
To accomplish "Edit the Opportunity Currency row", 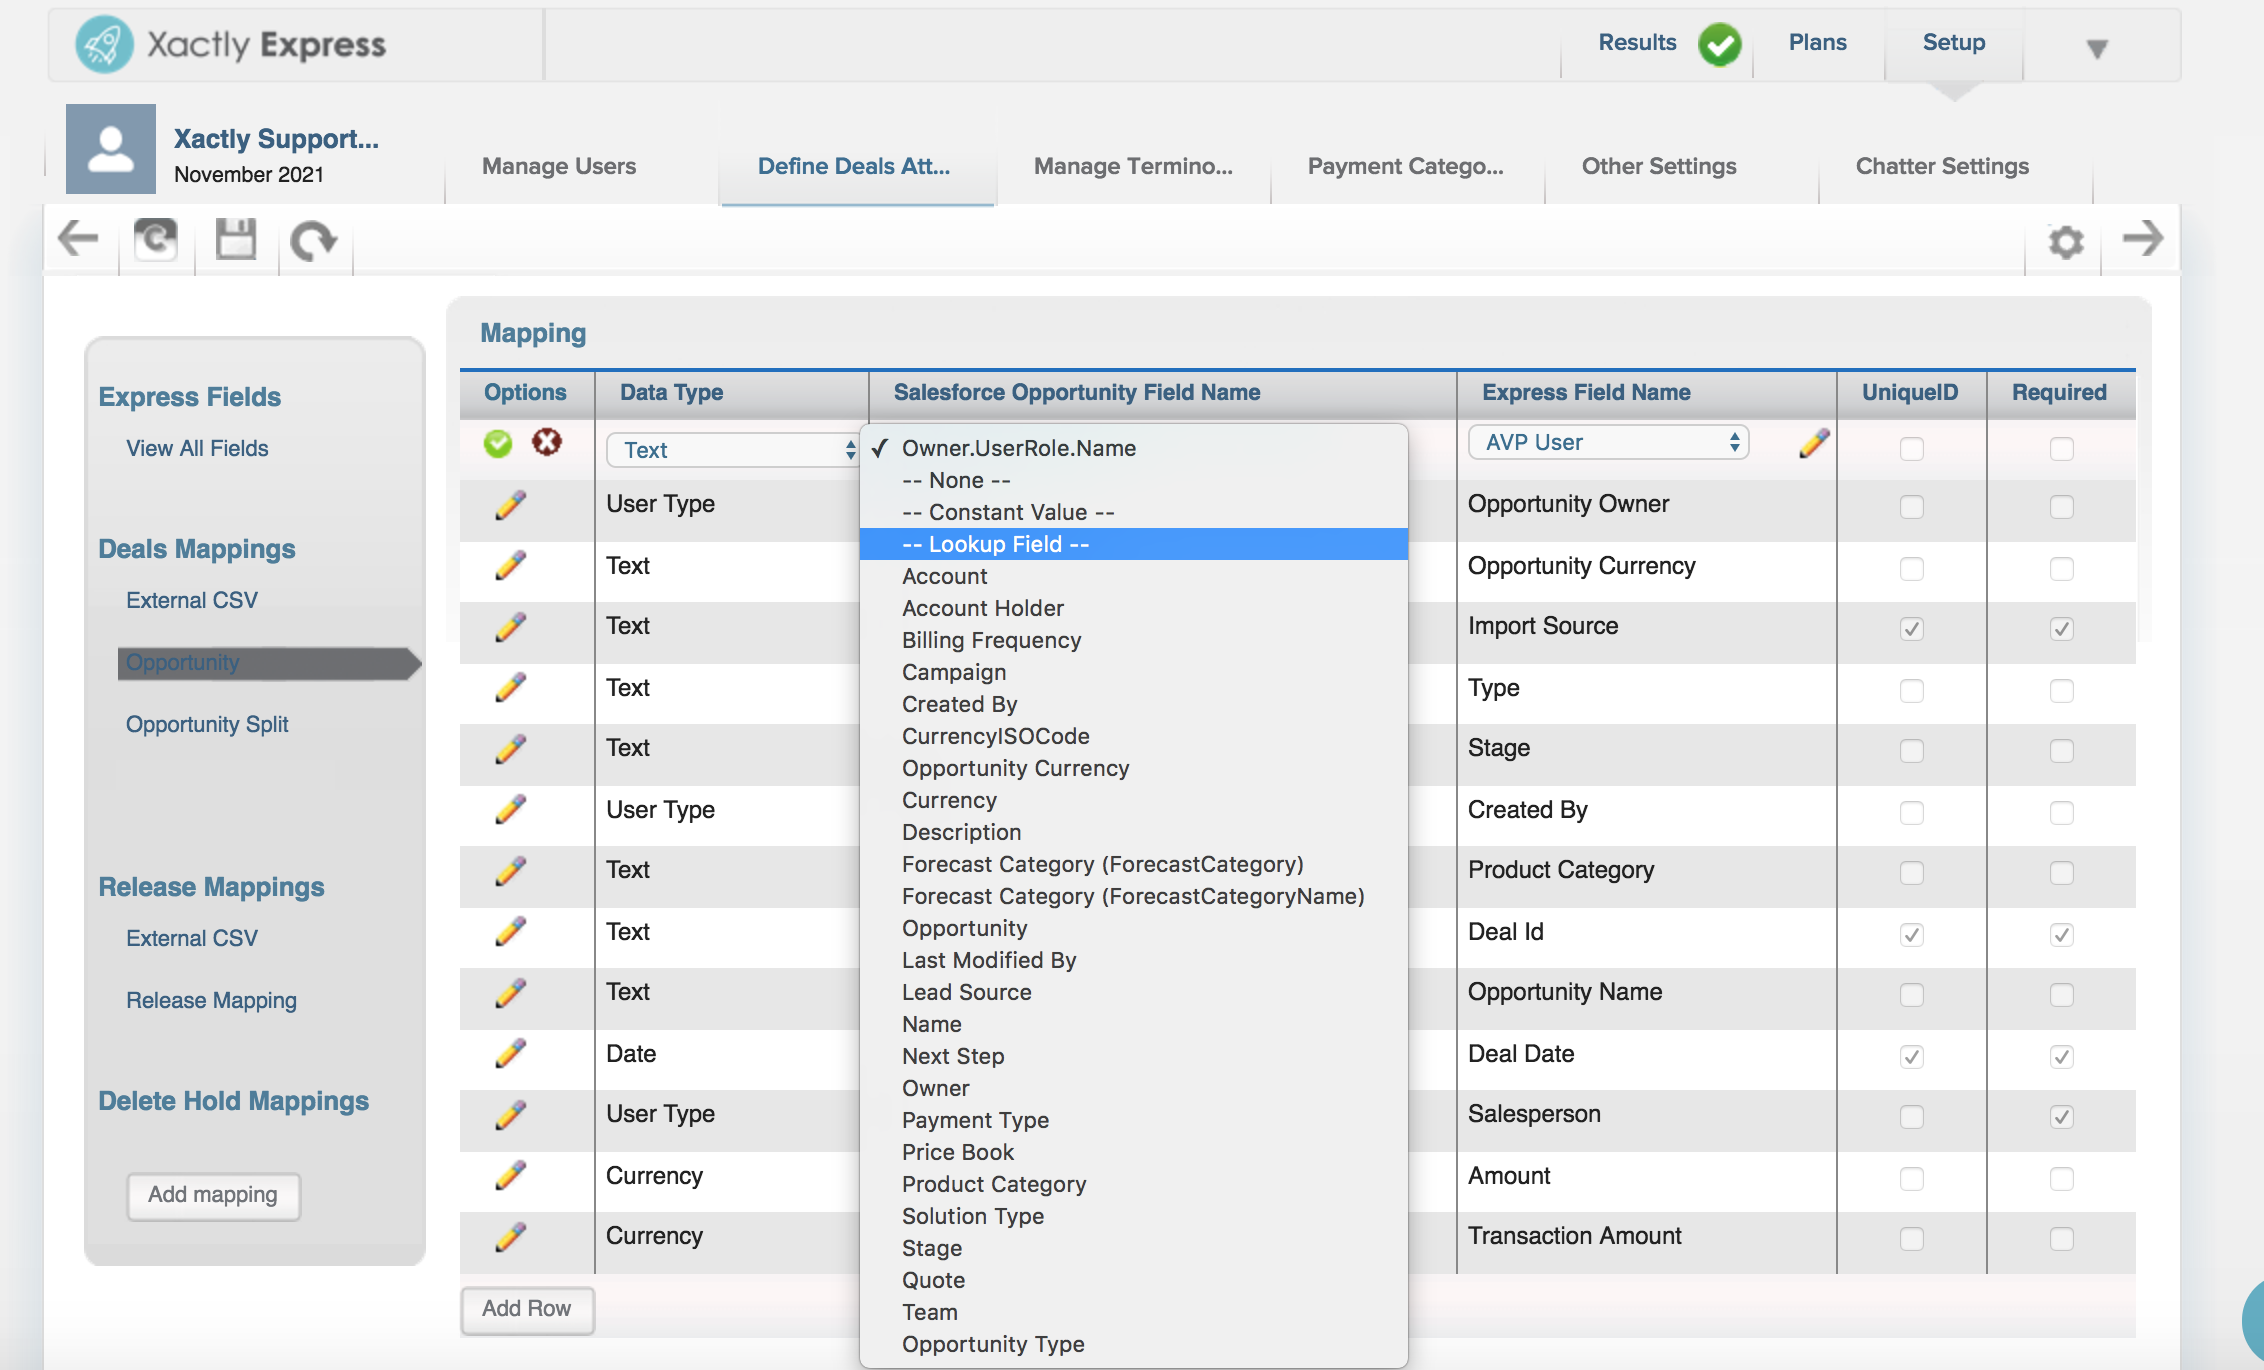I will (510, 566).
